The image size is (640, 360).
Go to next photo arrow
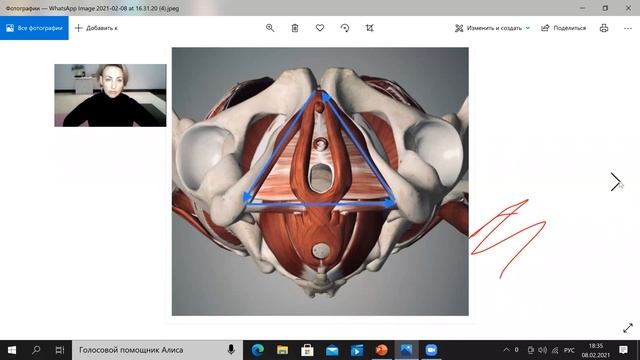pyautogui.click(x=616, y=182)
